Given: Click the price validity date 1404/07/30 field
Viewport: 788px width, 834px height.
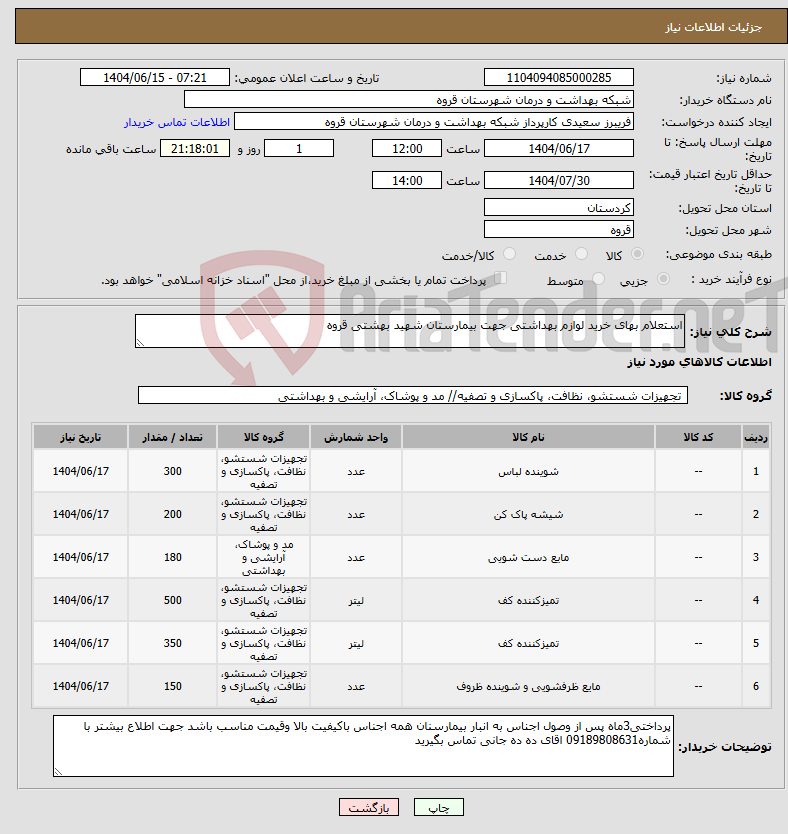Looking at the screenshot, I should (x=559, y=180).
